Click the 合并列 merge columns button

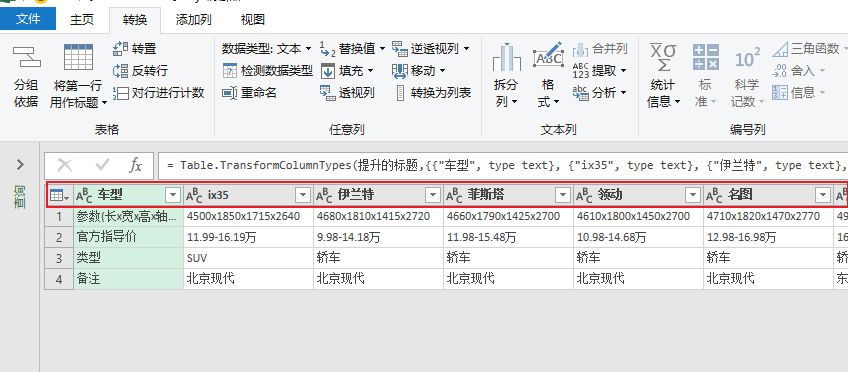[x=600, y=49]
